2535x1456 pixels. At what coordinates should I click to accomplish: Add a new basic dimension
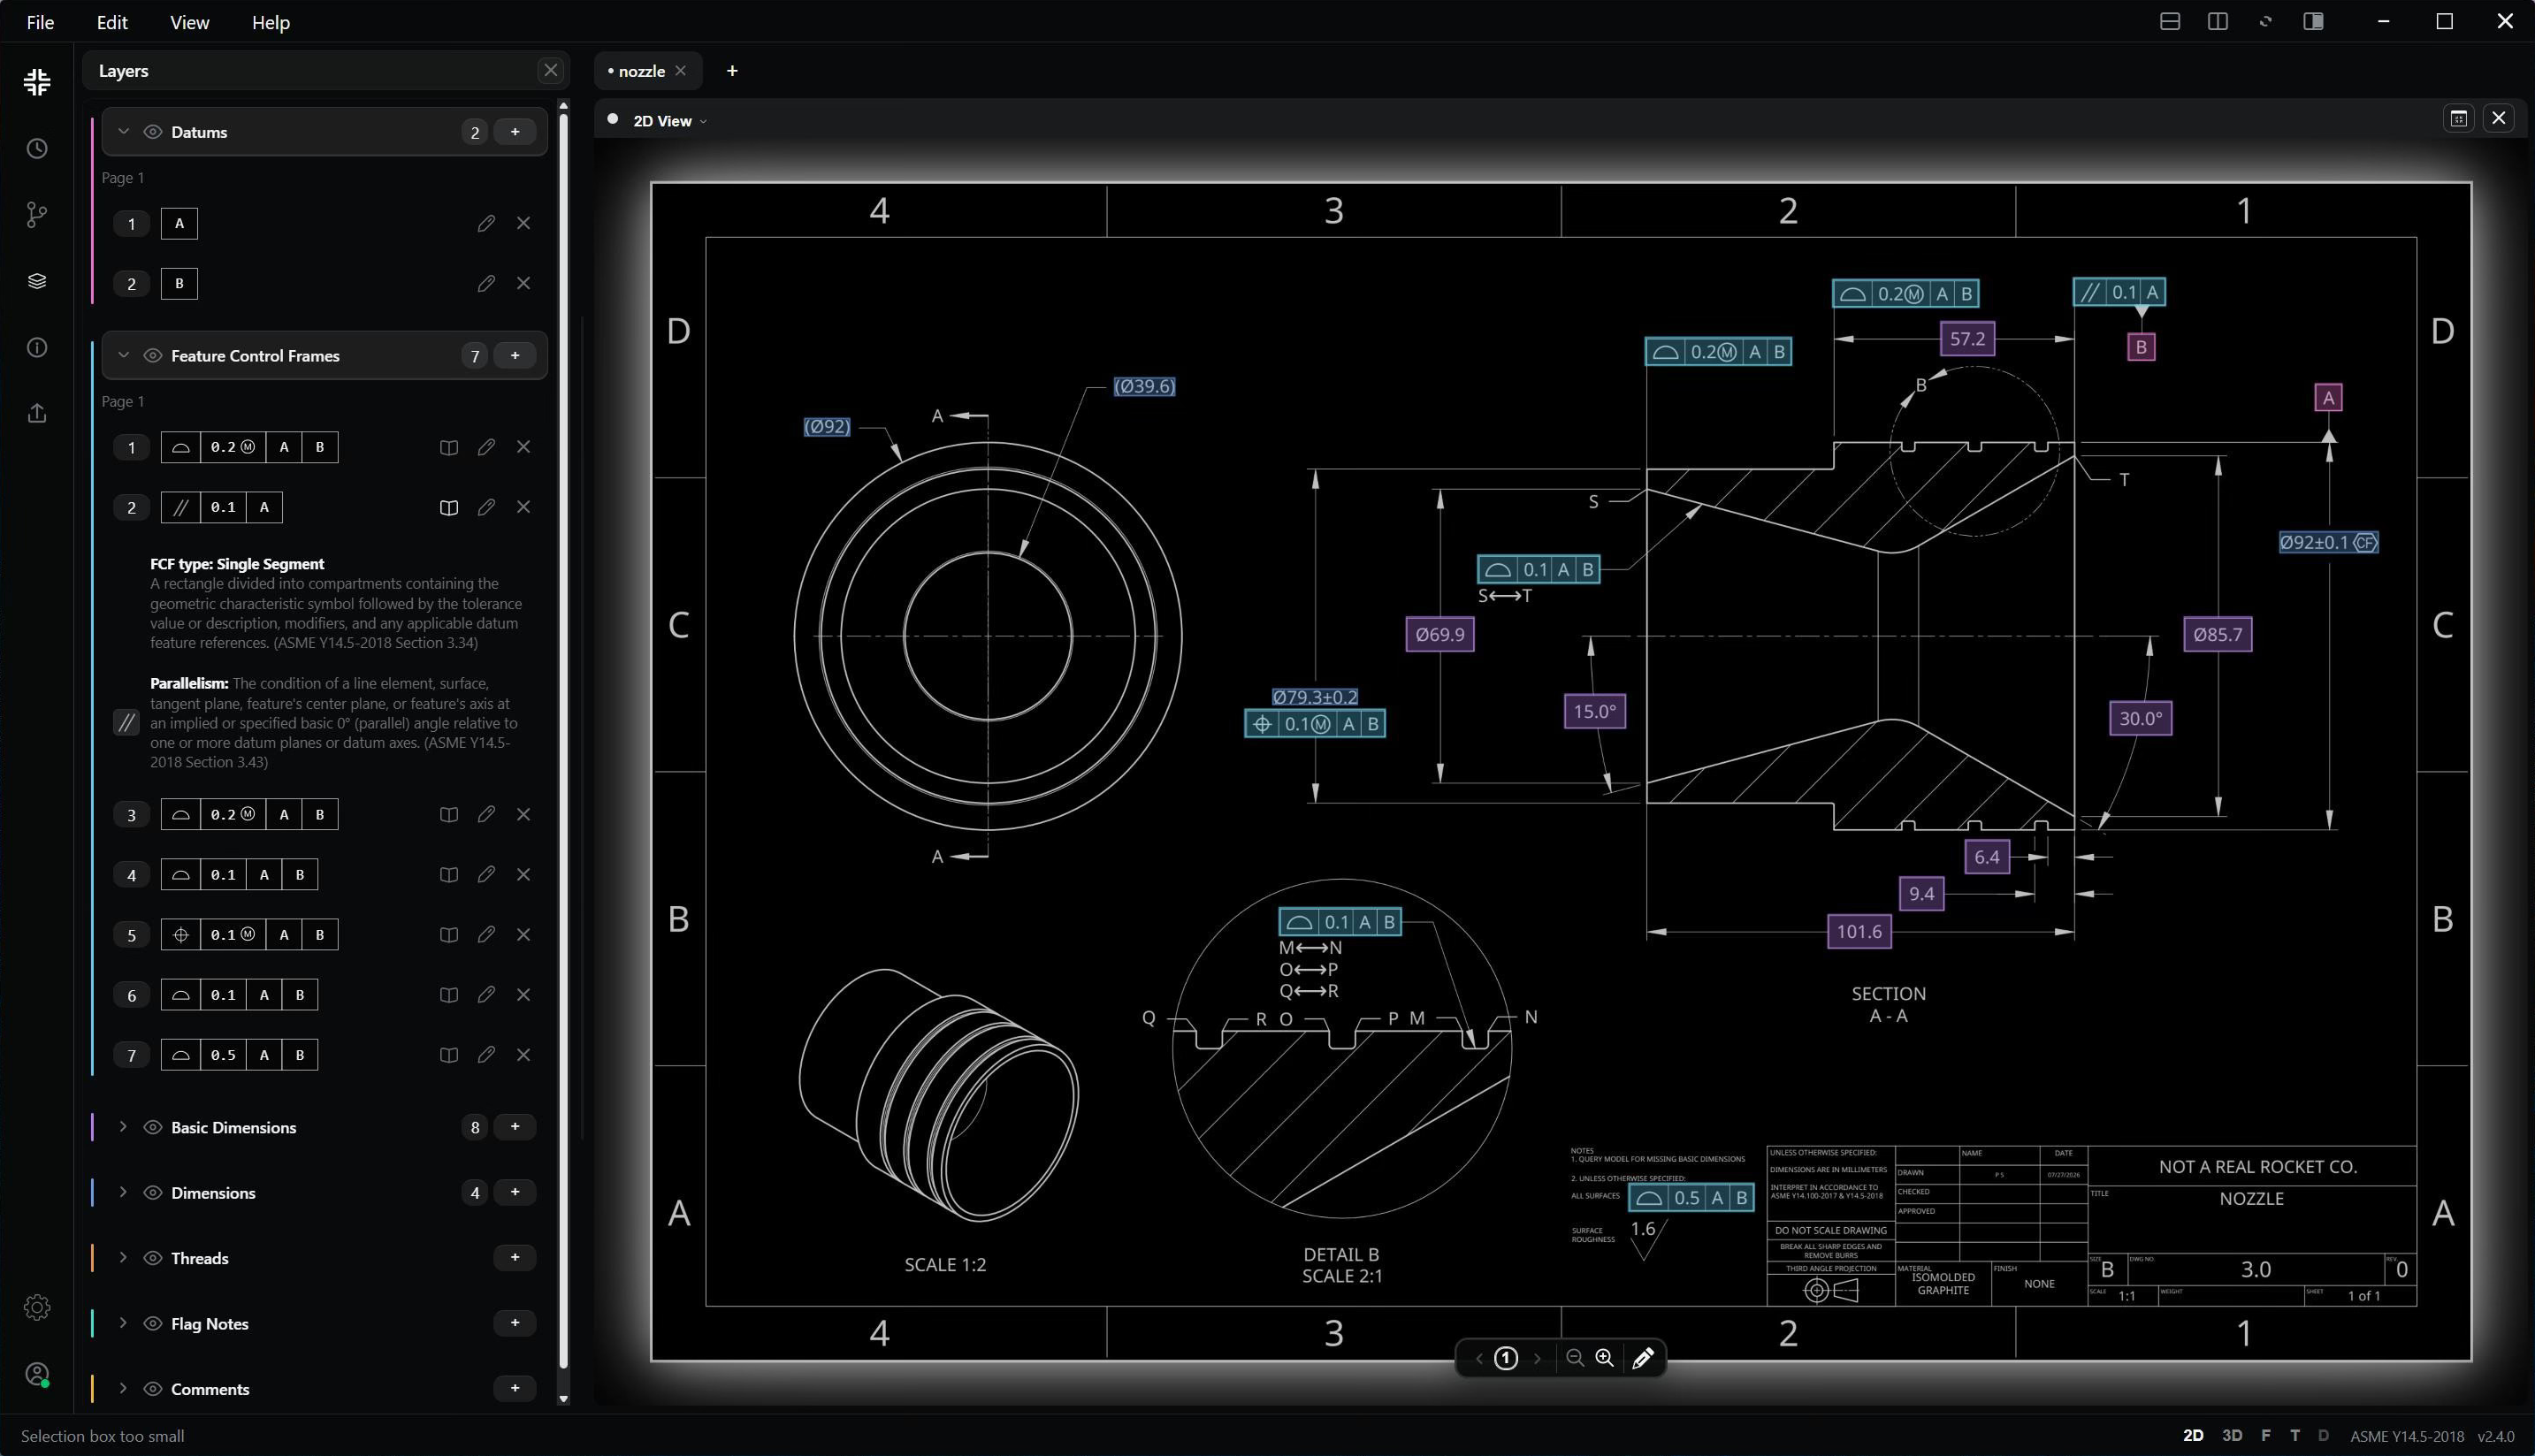pyautogui.click(x=515, y=1127)
